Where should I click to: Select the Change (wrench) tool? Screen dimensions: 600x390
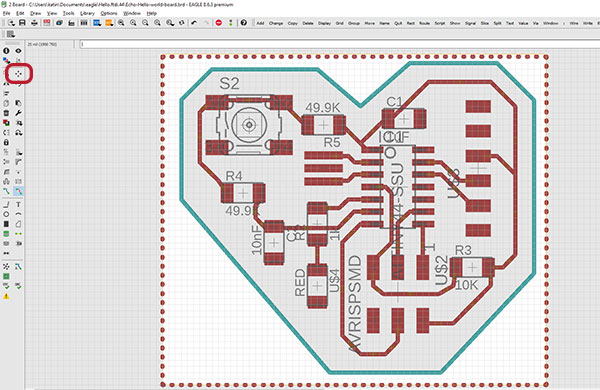click(x=18, y=113)
